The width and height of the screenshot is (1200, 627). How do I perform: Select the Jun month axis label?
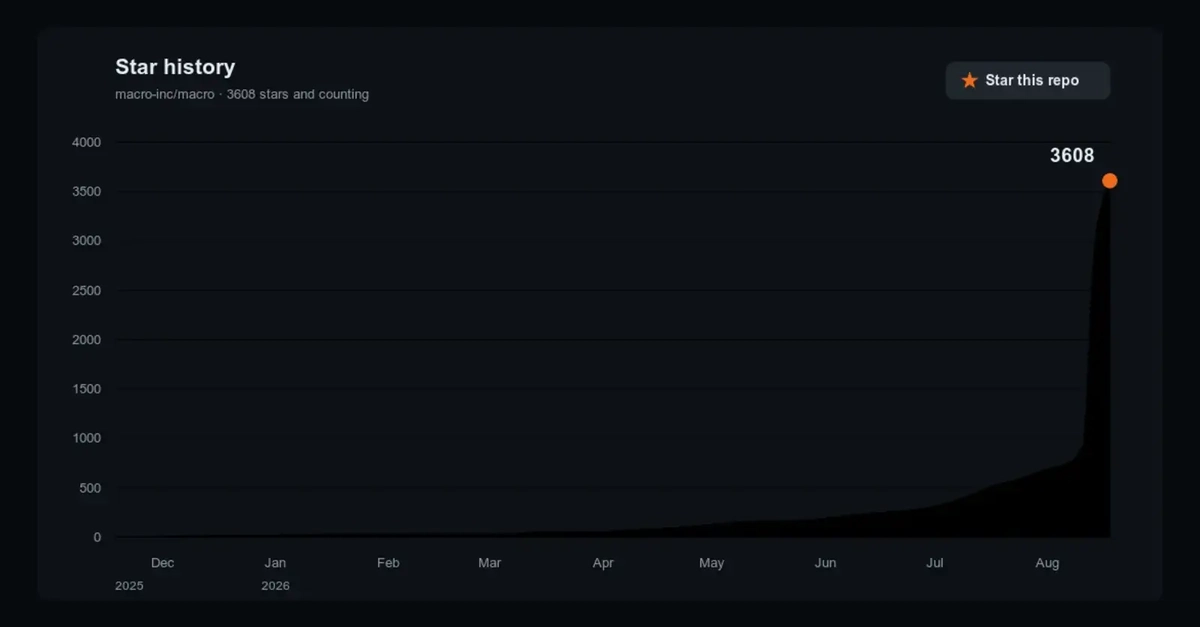point(825,563)
